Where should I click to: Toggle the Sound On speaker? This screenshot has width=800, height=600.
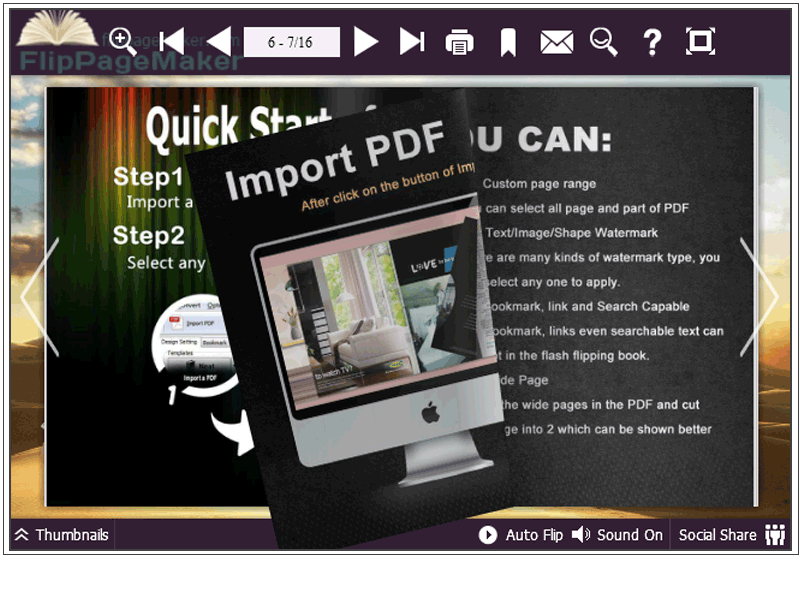pyautogui.click(x=617, y=535)
